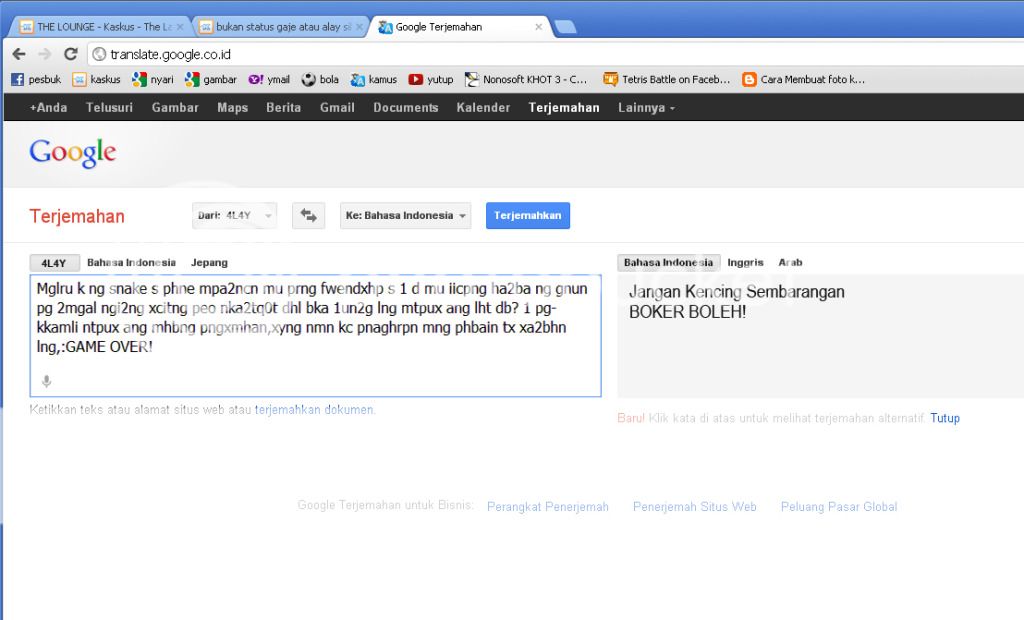Open the kaskus bookmark icon
The image size is (1024, 620).
click(79, 80)
